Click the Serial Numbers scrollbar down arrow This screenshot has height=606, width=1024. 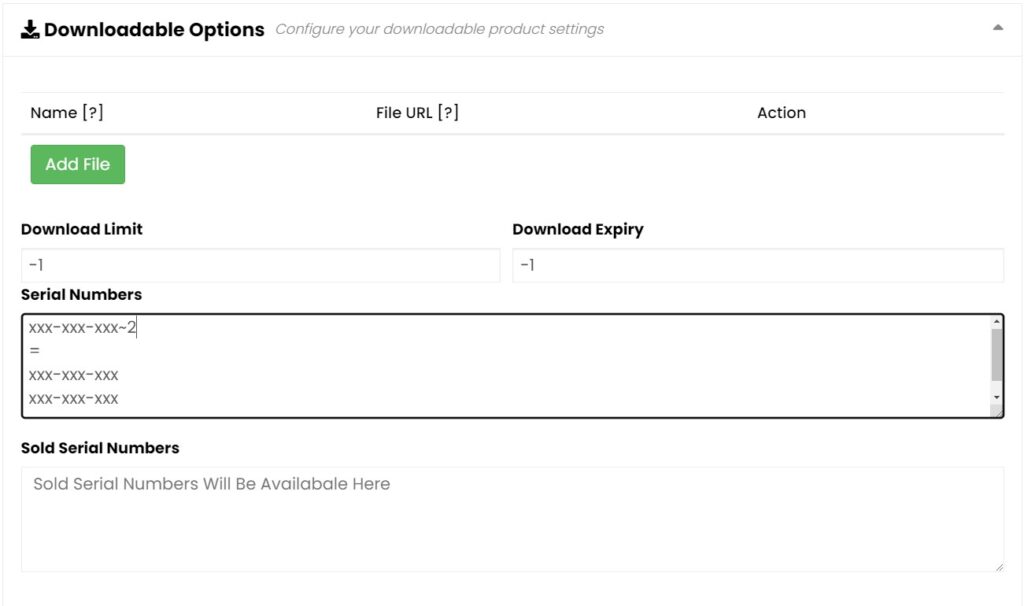coord(997,397)
